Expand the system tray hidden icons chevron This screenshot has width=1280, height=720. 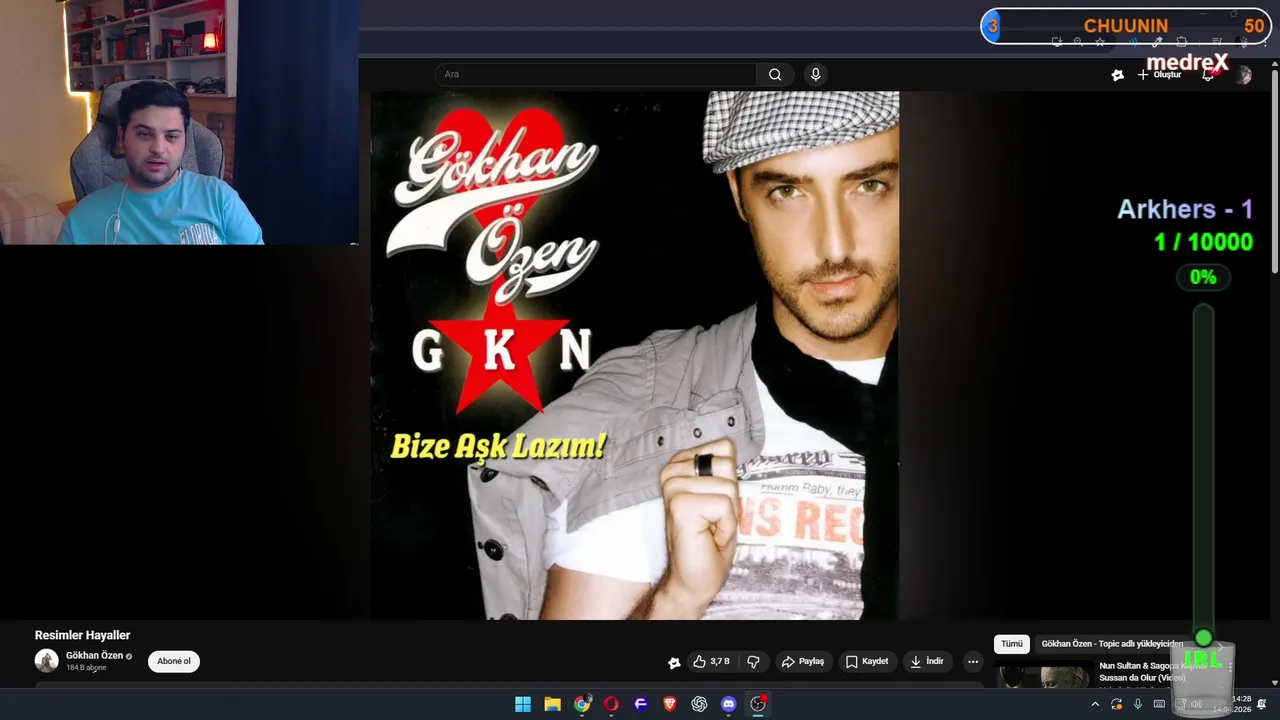(1095, 704)
